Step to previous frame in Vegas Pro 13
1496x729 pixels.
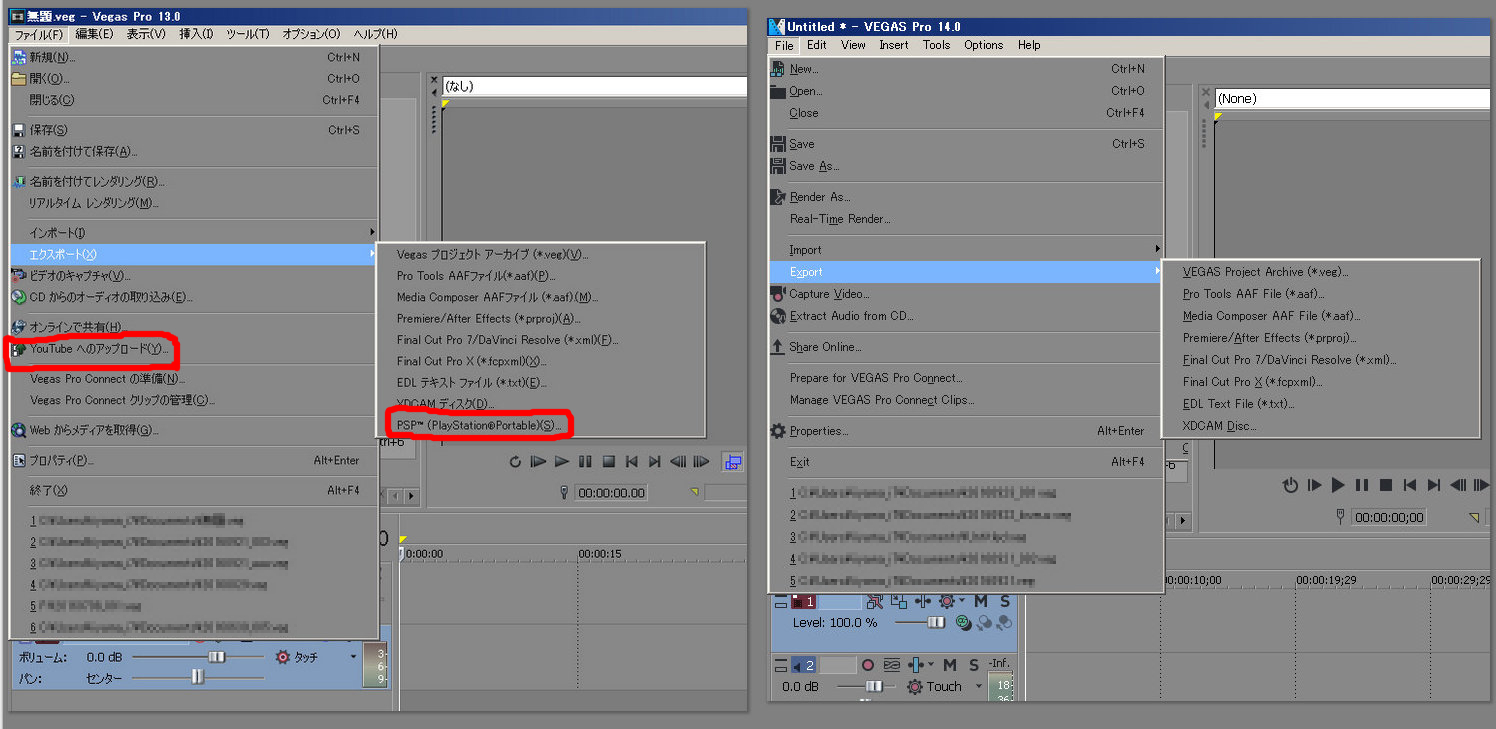pos(678,461)
